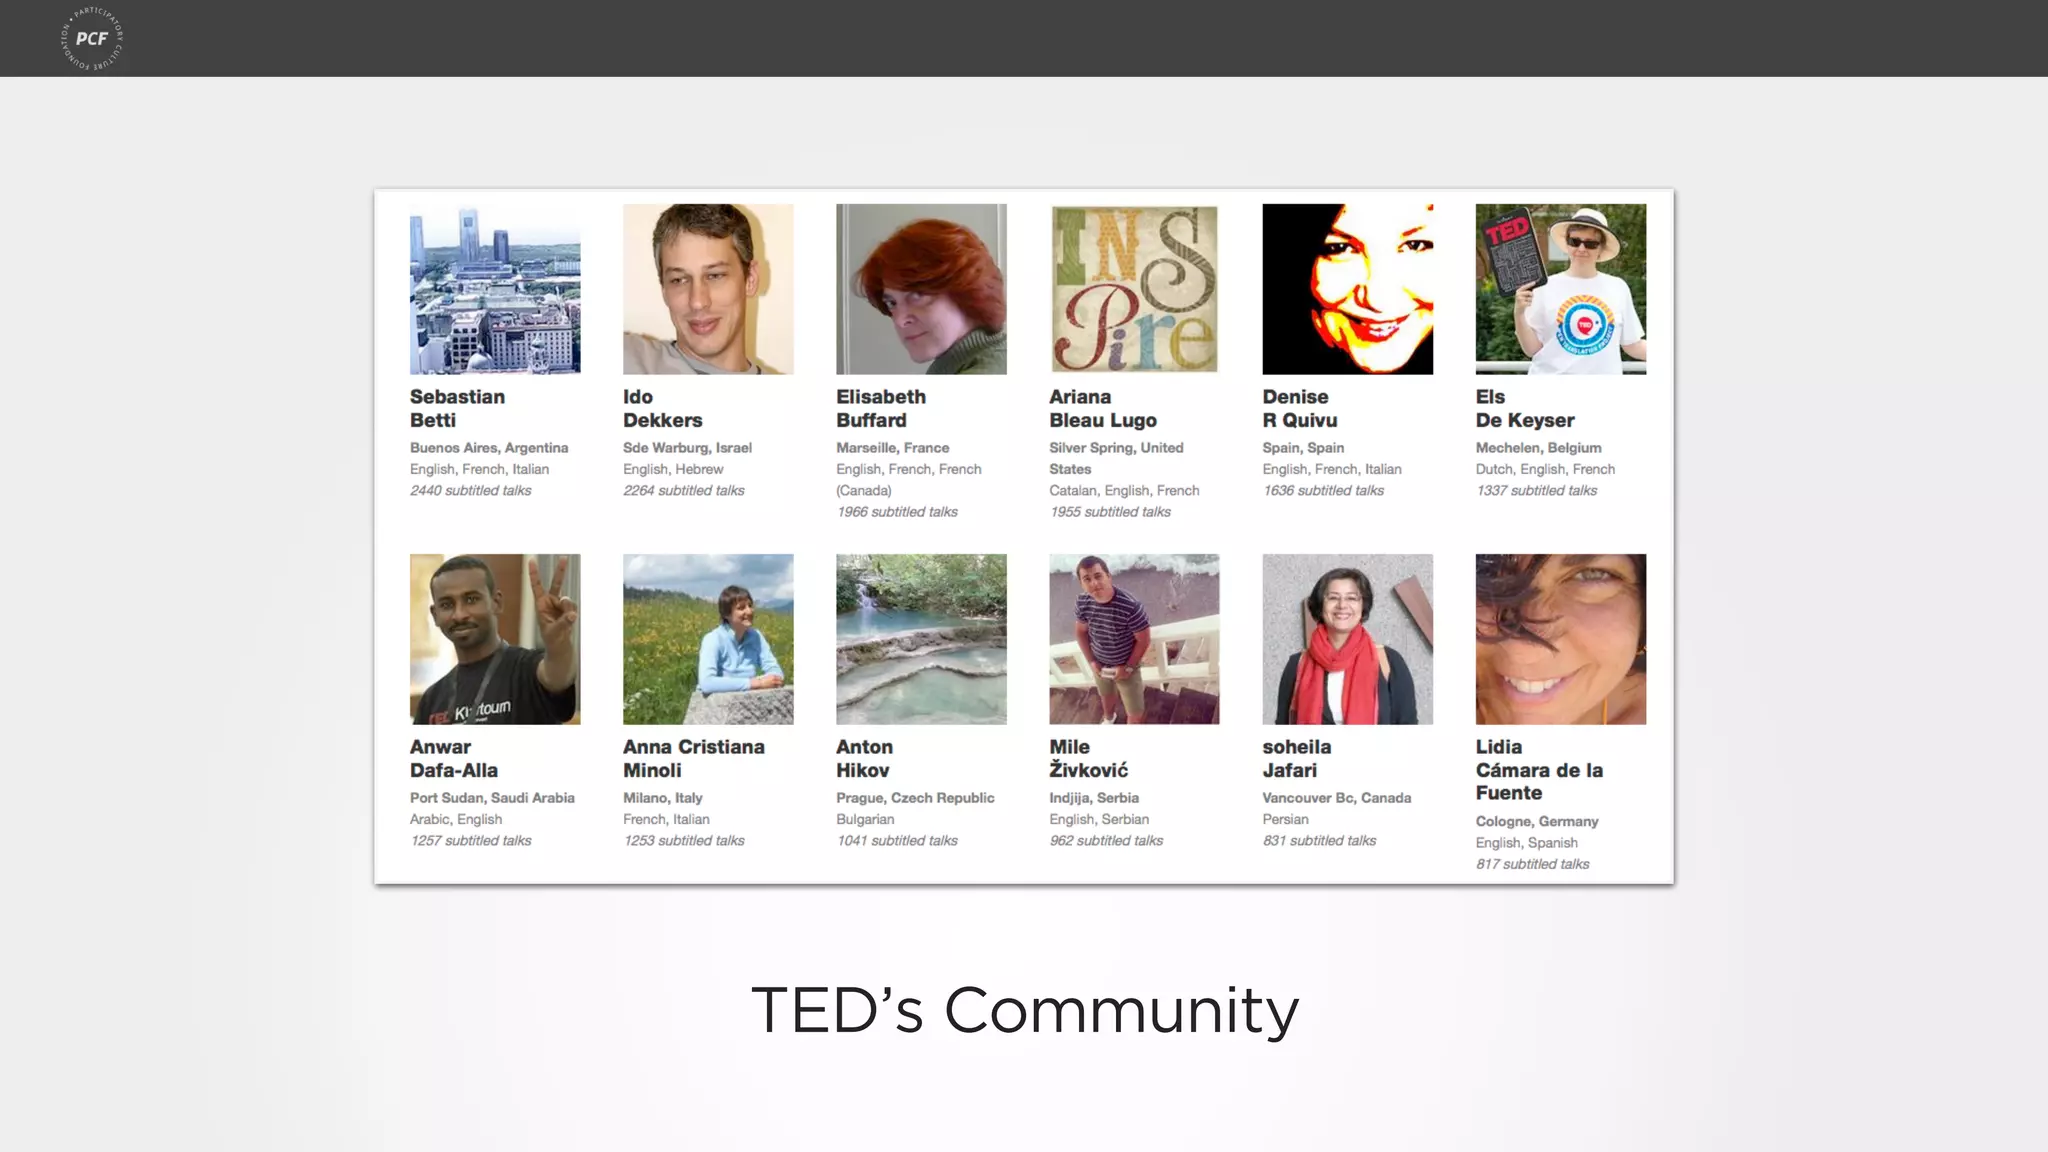This screenshot has height=1152, width=2048.
Task: Click 'English, Serbian' languages text
Action: tap(1099, 819)
